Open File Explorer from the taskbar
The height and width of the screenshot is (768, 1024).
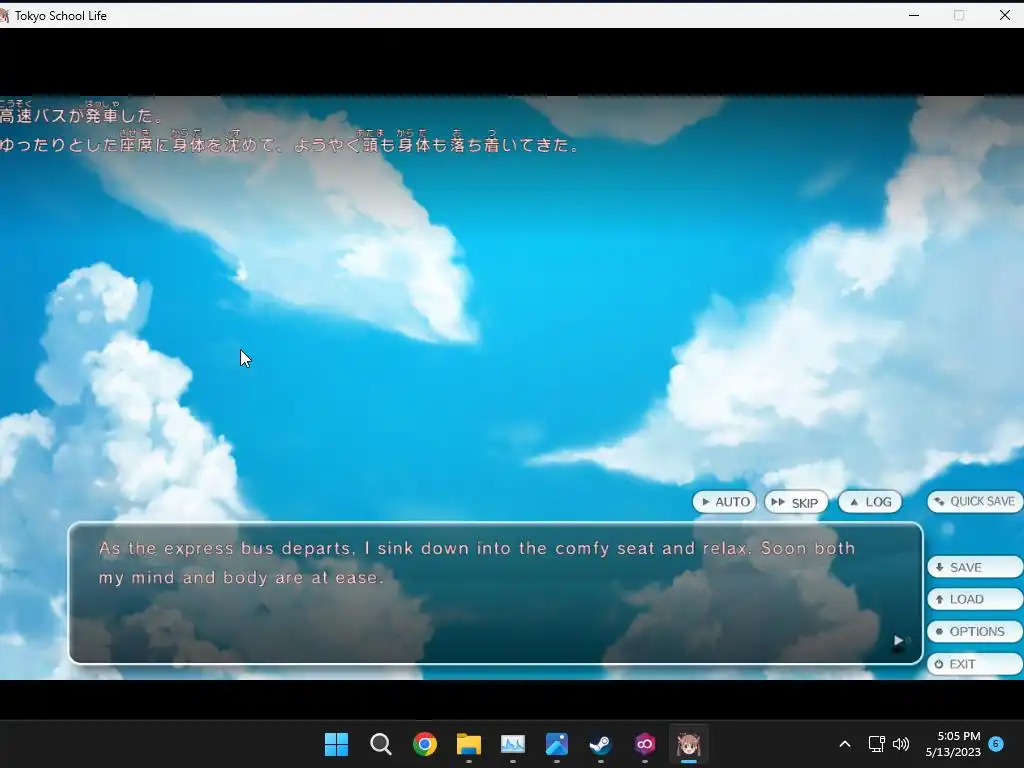click(x=469, y=744)
